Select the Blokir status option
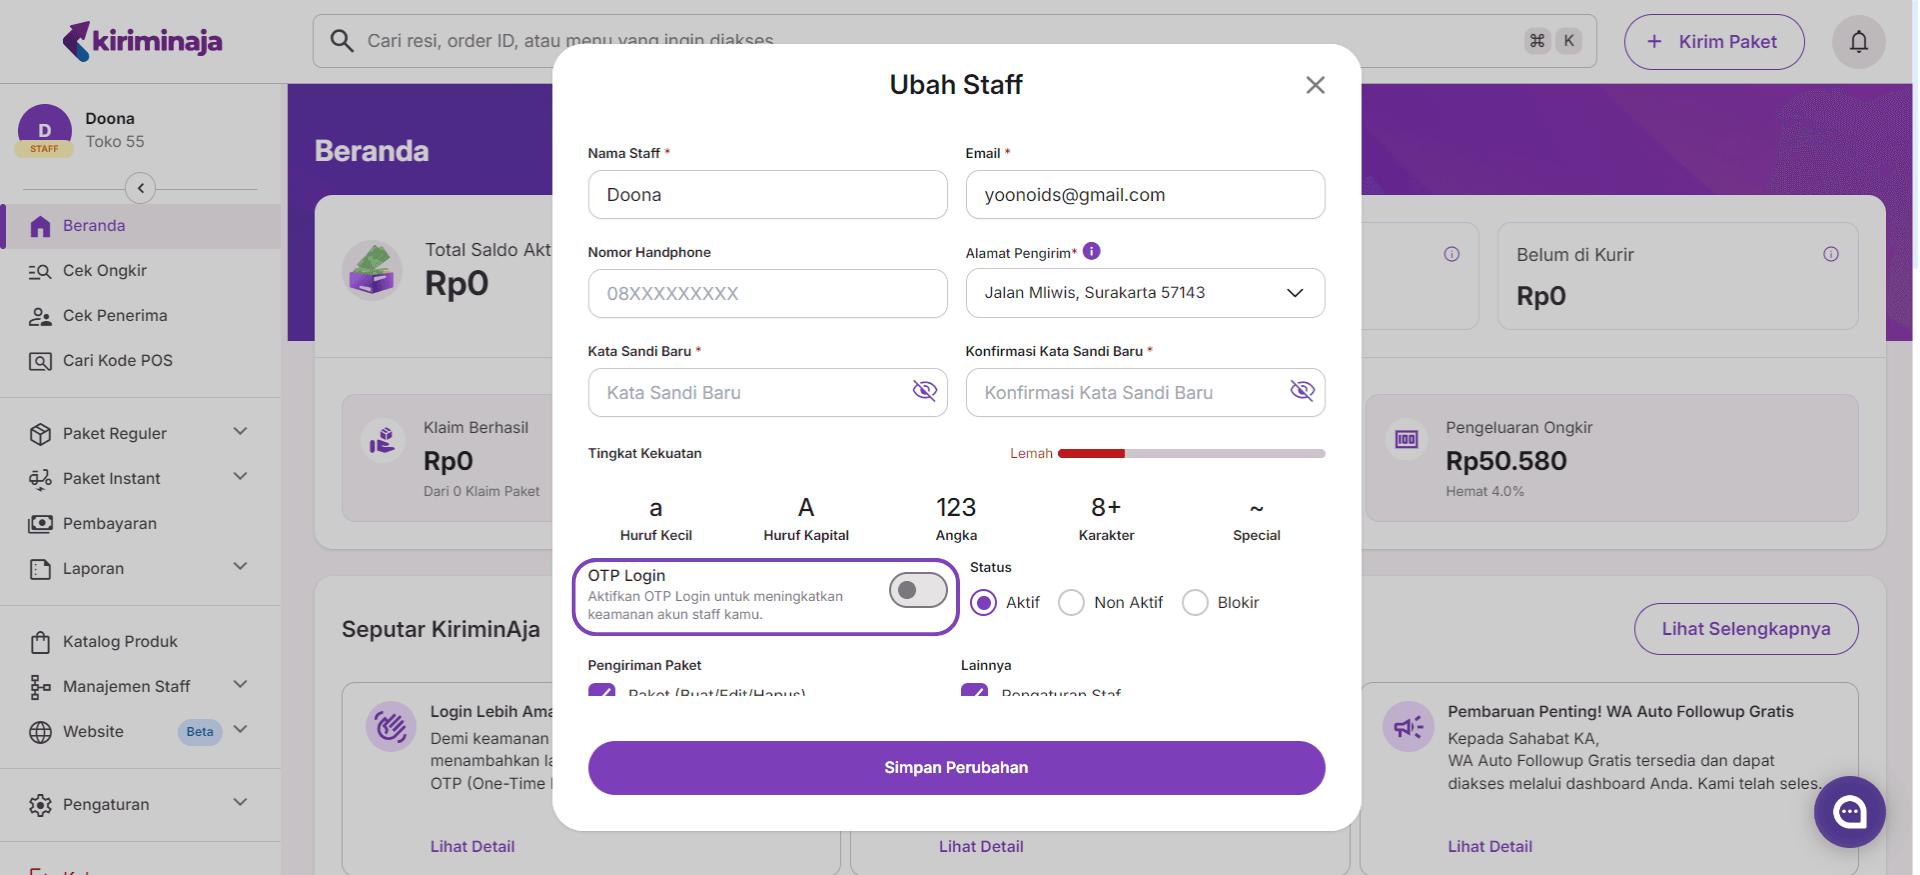 tap(1195, 603)
